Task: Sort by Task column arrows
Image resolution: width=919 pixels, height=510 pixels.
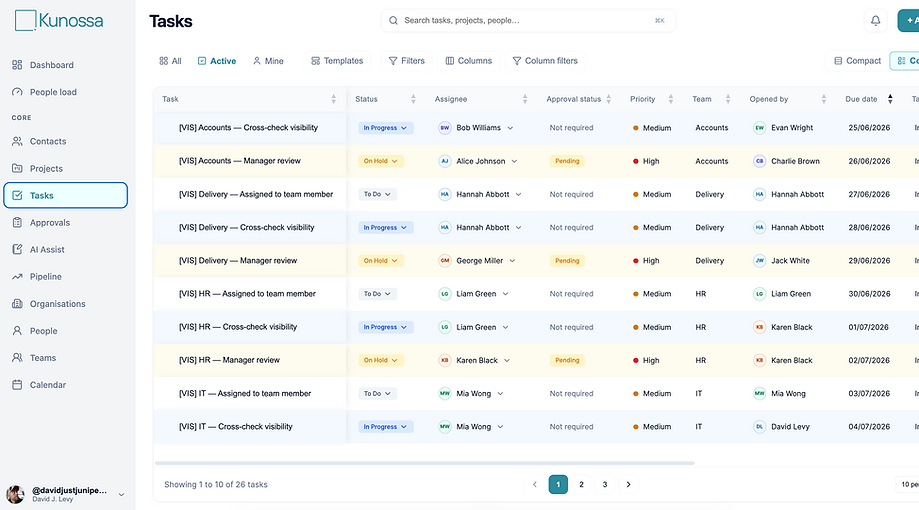Action: pyautogui.click(x=333, y=99)
